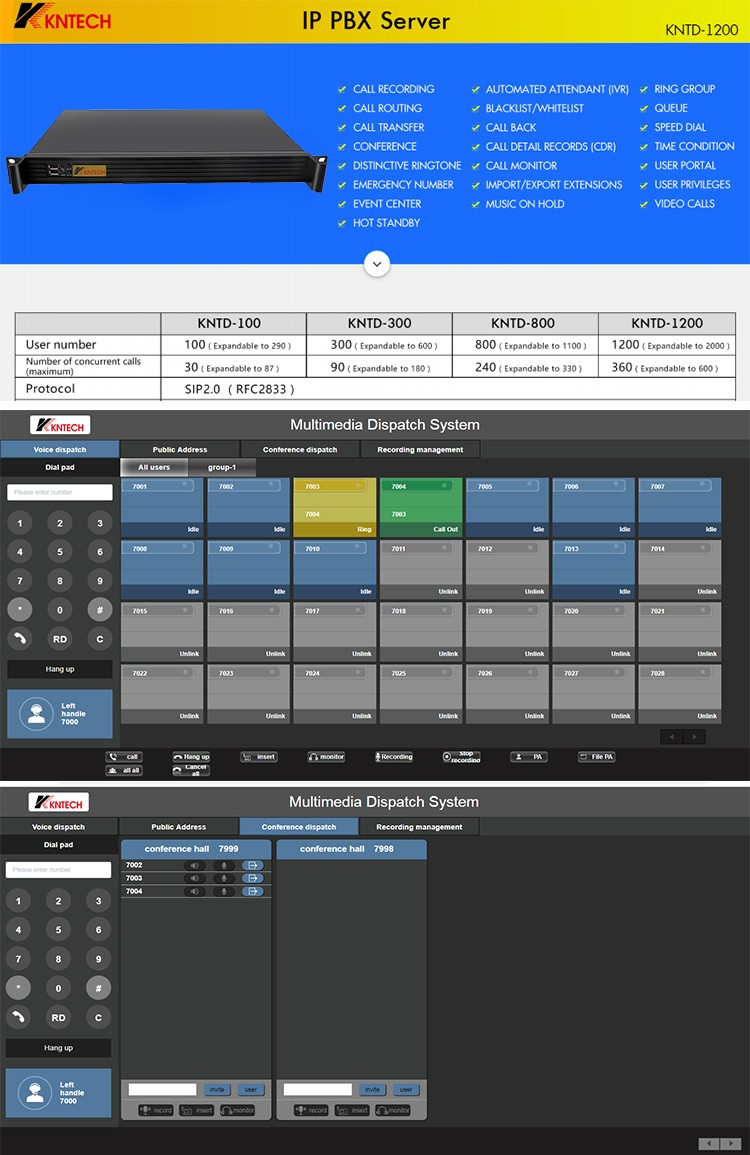Remove member 7002 using its exit arrow
The image size is (750, 1155).
click(x=252, y=865)
